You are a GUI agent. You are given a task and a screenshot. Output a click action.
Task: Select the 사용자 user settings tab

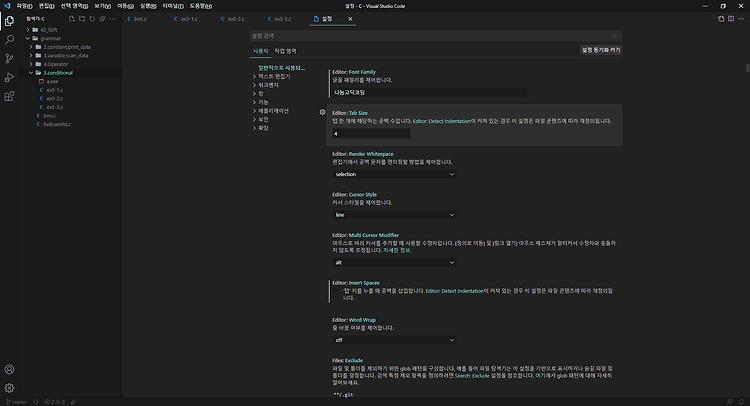(260, 51)
